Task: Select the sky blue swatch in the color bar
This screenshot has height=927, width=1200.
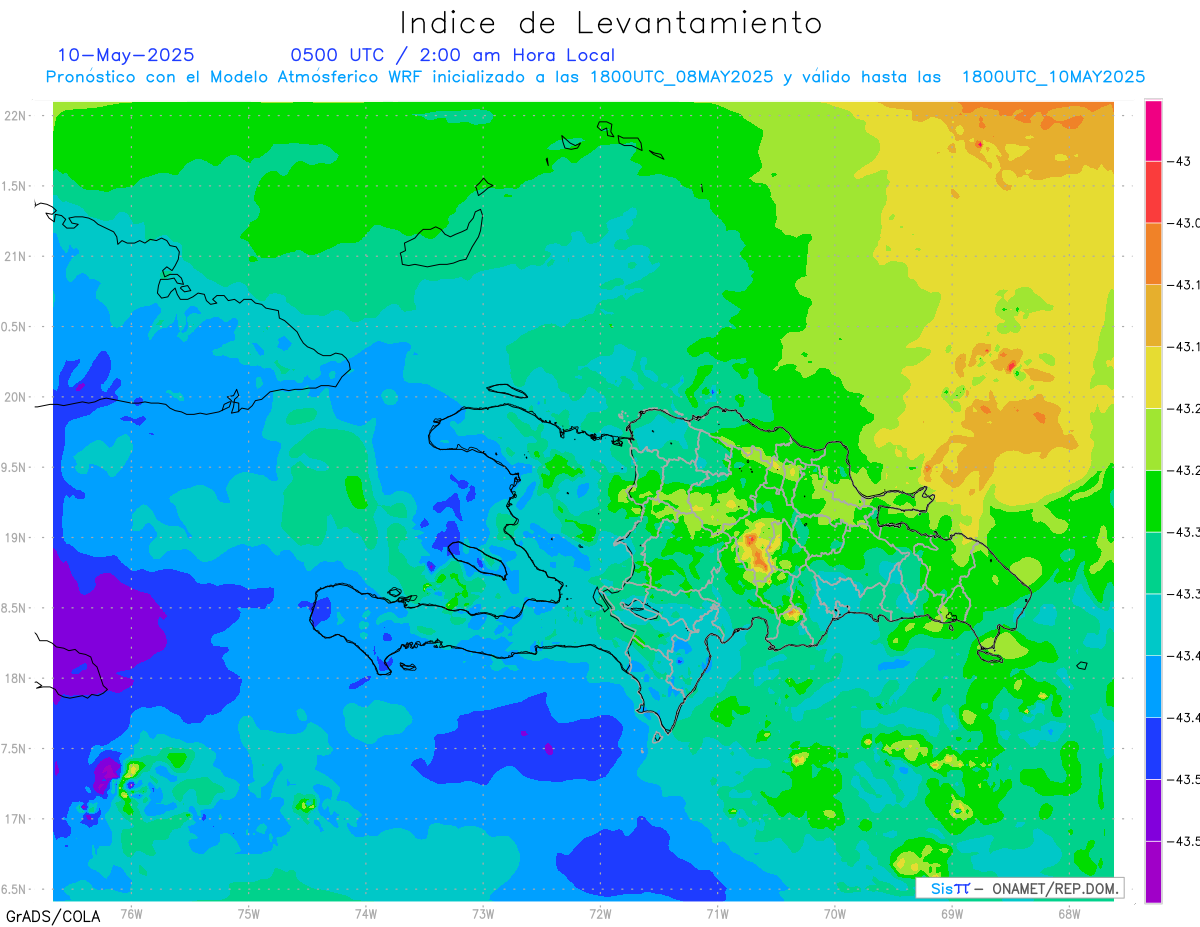Action: [1153, 686]
